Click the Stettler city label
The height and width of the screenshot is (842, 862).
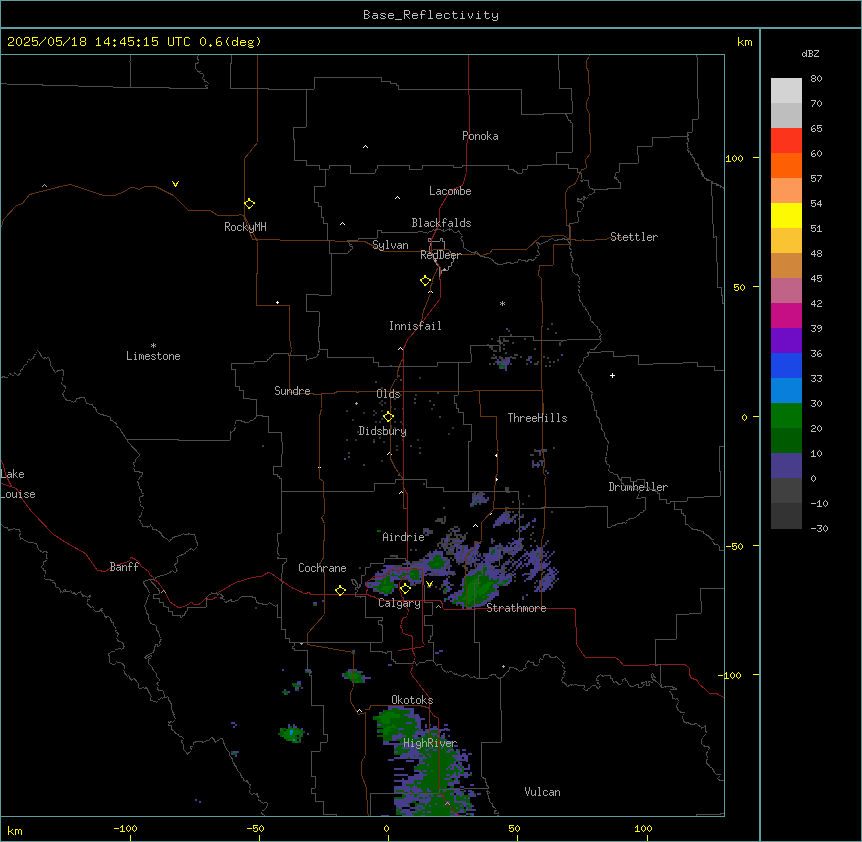(634, 237)
